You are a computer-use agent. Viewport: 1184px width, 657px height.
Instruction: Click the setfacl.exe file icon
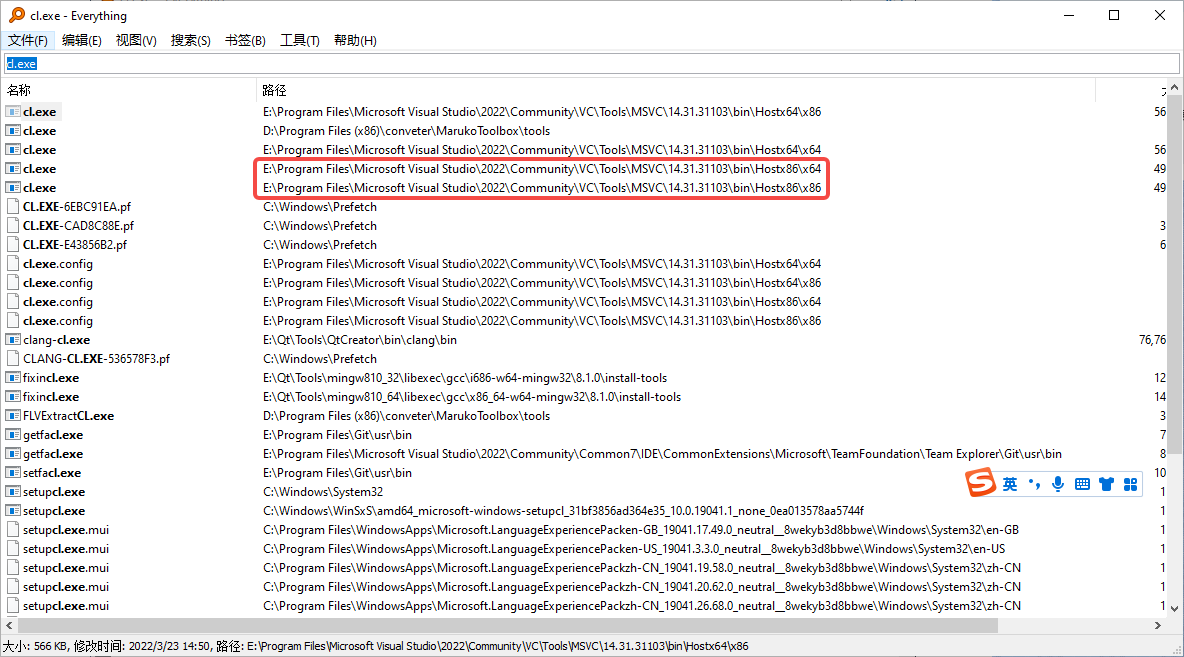[x=13, y=473]
